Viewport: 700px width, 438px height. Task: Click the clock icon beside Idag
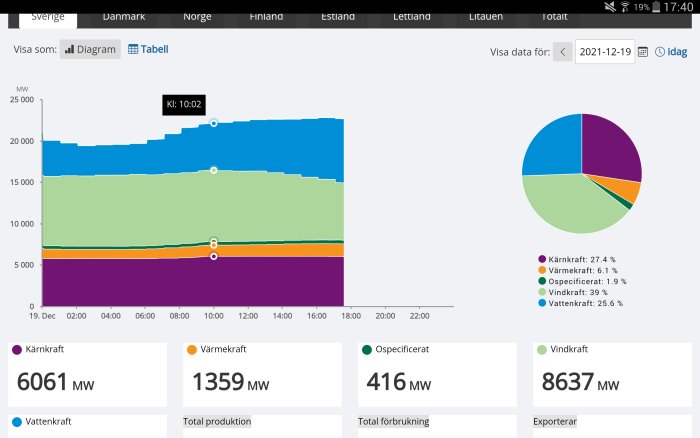click(660, 52)
